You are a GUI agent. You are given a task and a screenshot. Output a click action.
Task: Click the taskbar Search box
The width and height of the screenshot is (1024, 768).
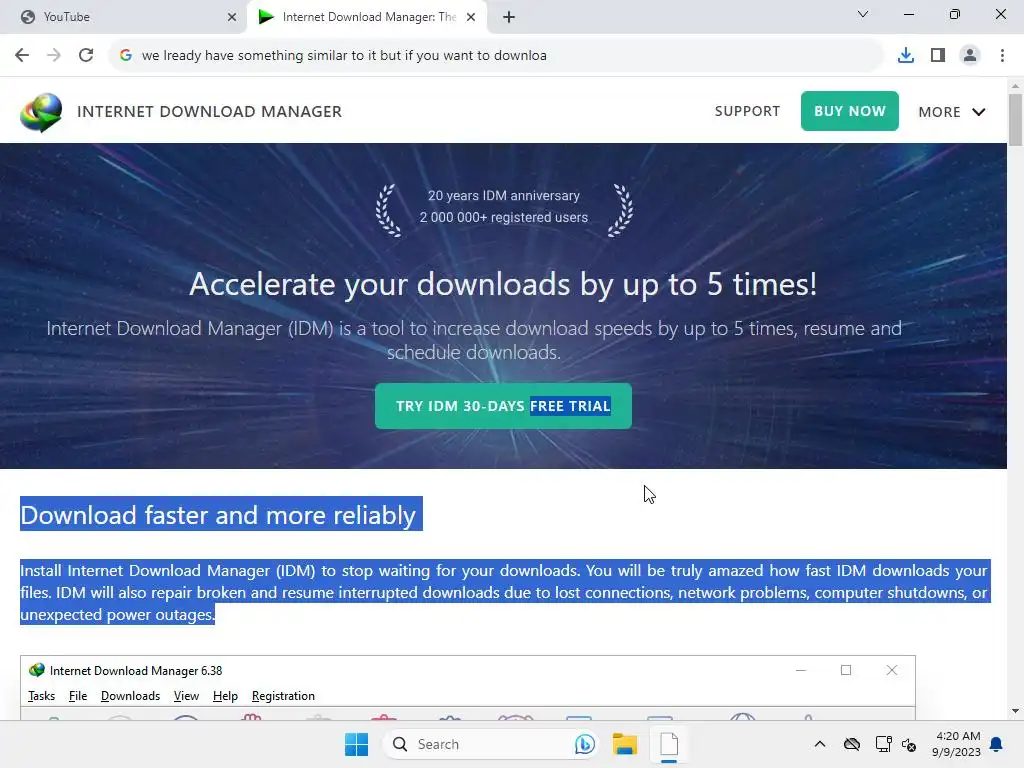(x=490, y=744)
